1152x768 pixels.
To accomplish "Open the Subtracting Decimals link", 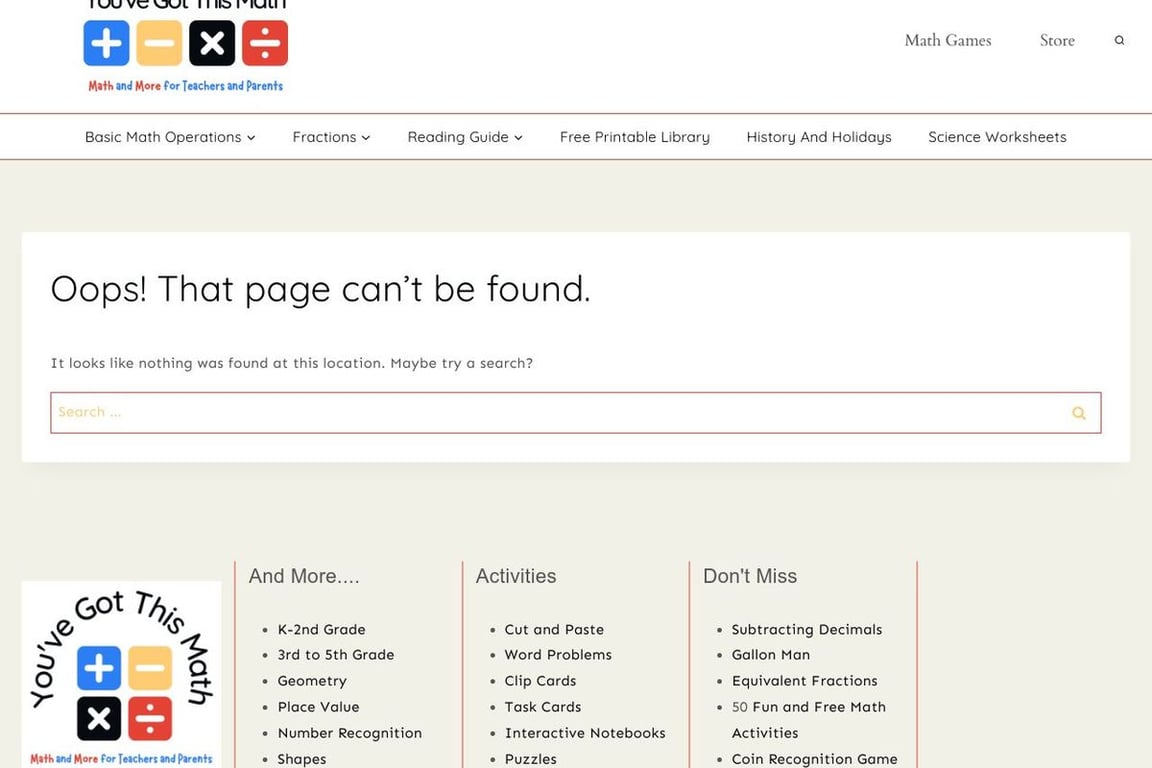I will pos(806,629).
